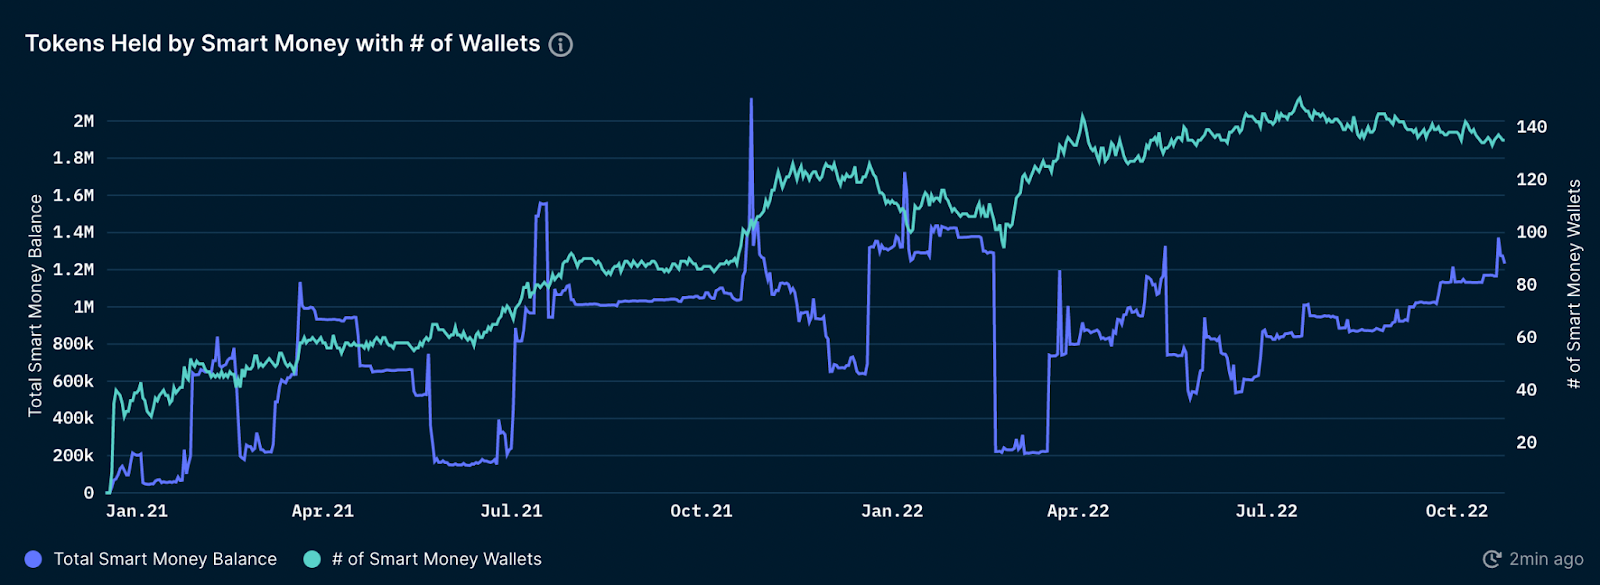
Task: Click the 2M value on the left axis
Action: pos(84,121)
